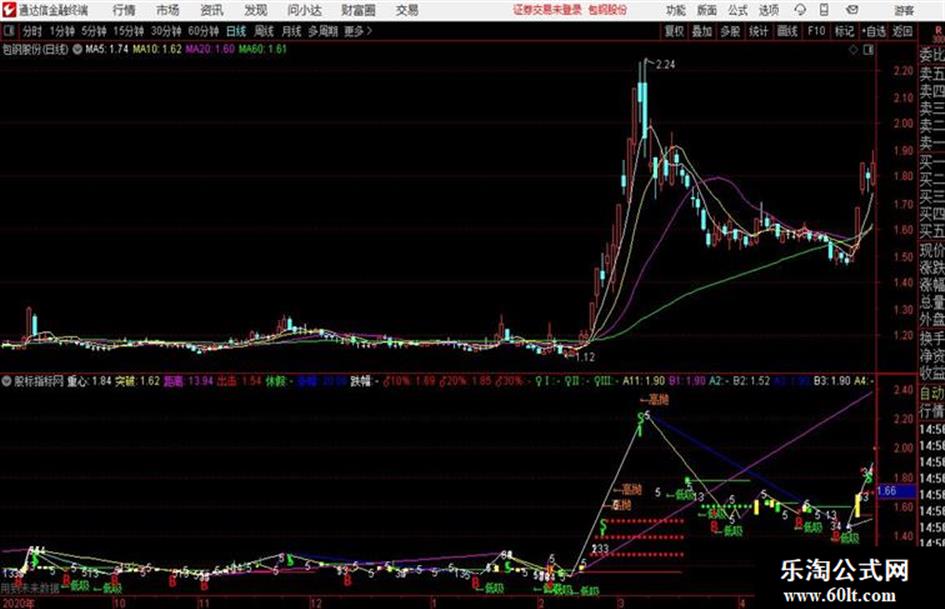Click the 证券交易未登录 login link
Screen dimensions: 945x609
(x=547, y=10)
